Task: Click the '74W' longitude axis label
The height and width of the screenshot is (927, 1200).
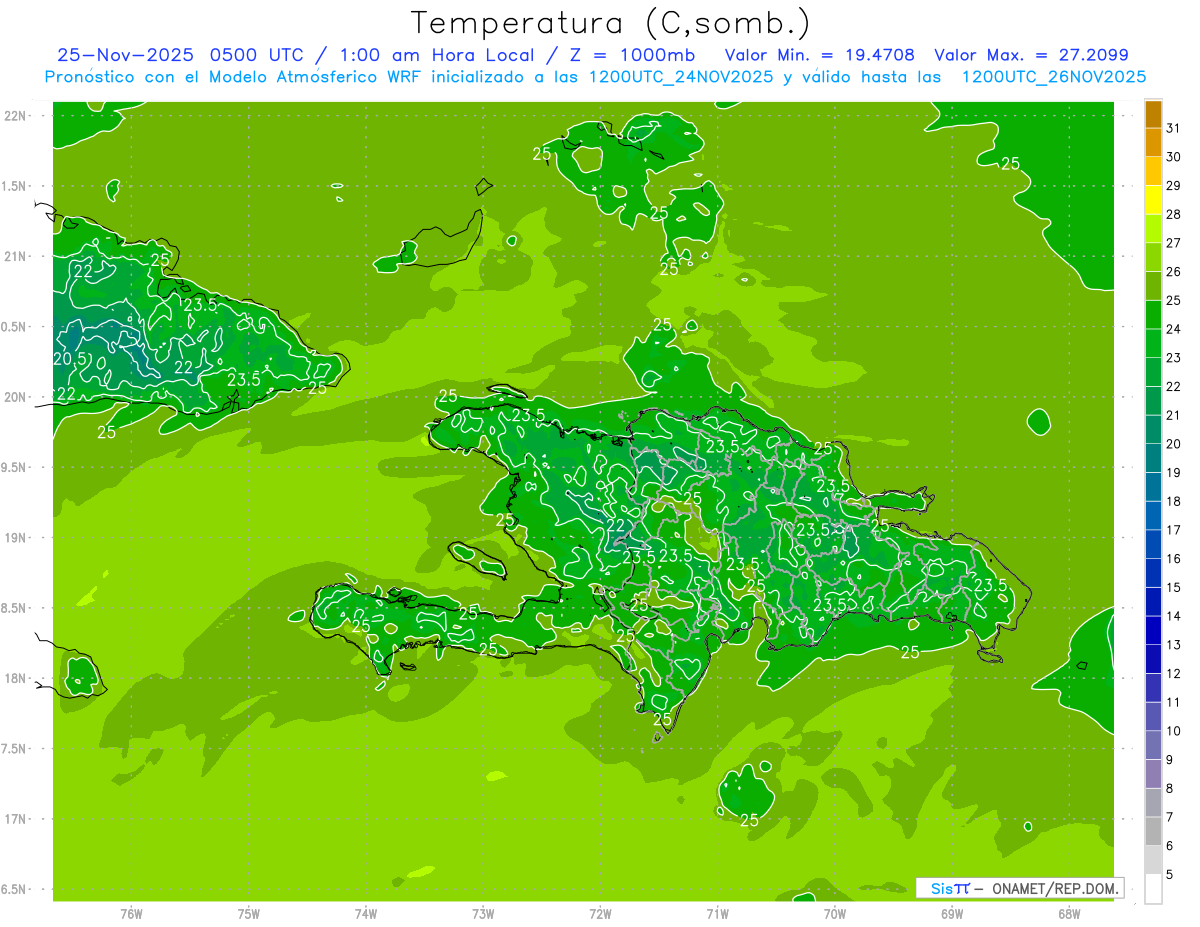Action: (366, 913)
